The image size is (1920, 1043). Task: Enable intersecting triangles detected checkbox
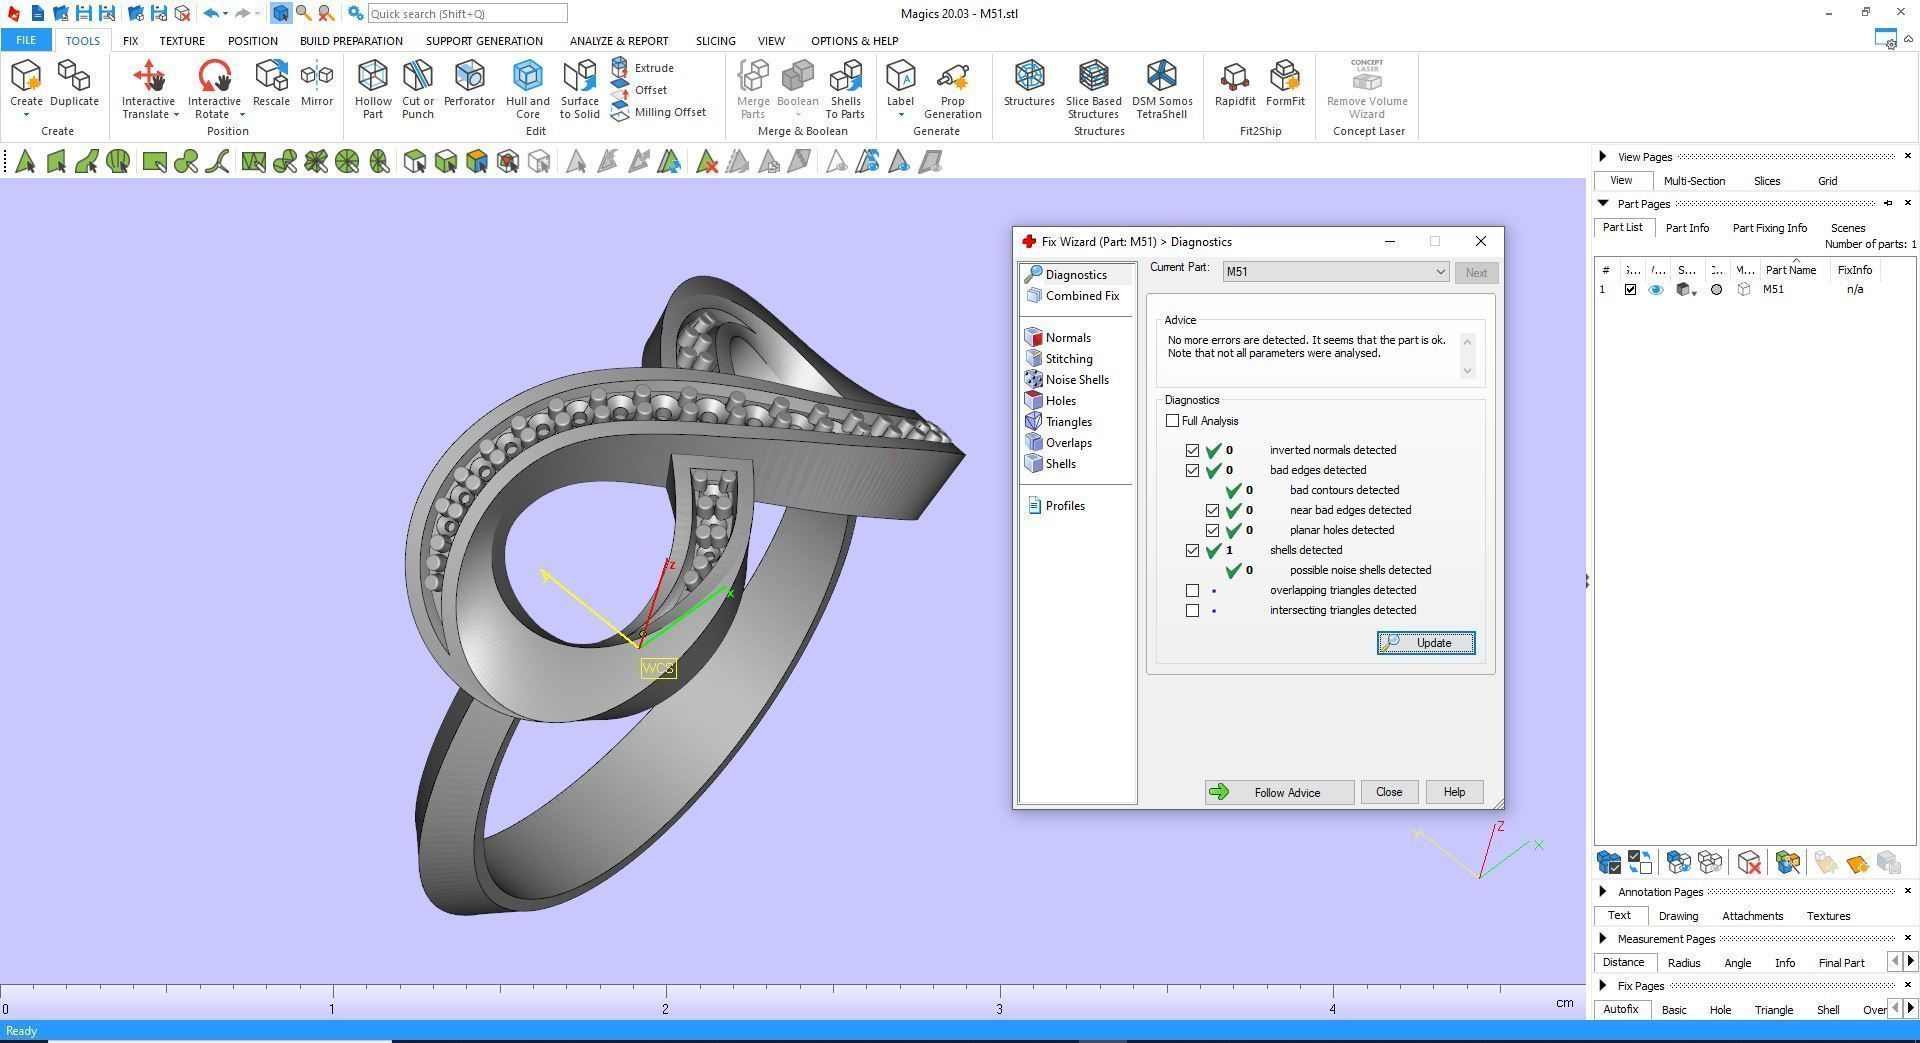(1192, 611)
